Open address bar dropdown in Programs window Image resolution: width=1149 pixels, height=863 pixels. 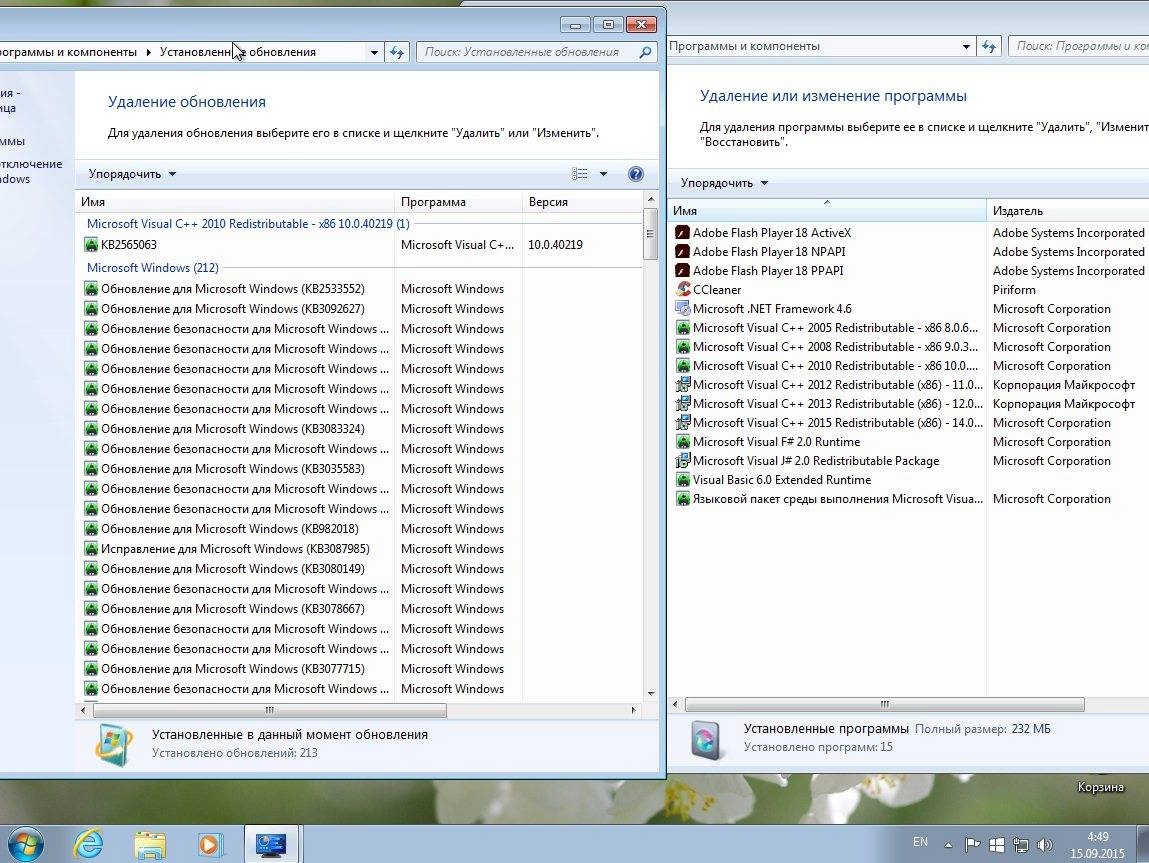967,46
